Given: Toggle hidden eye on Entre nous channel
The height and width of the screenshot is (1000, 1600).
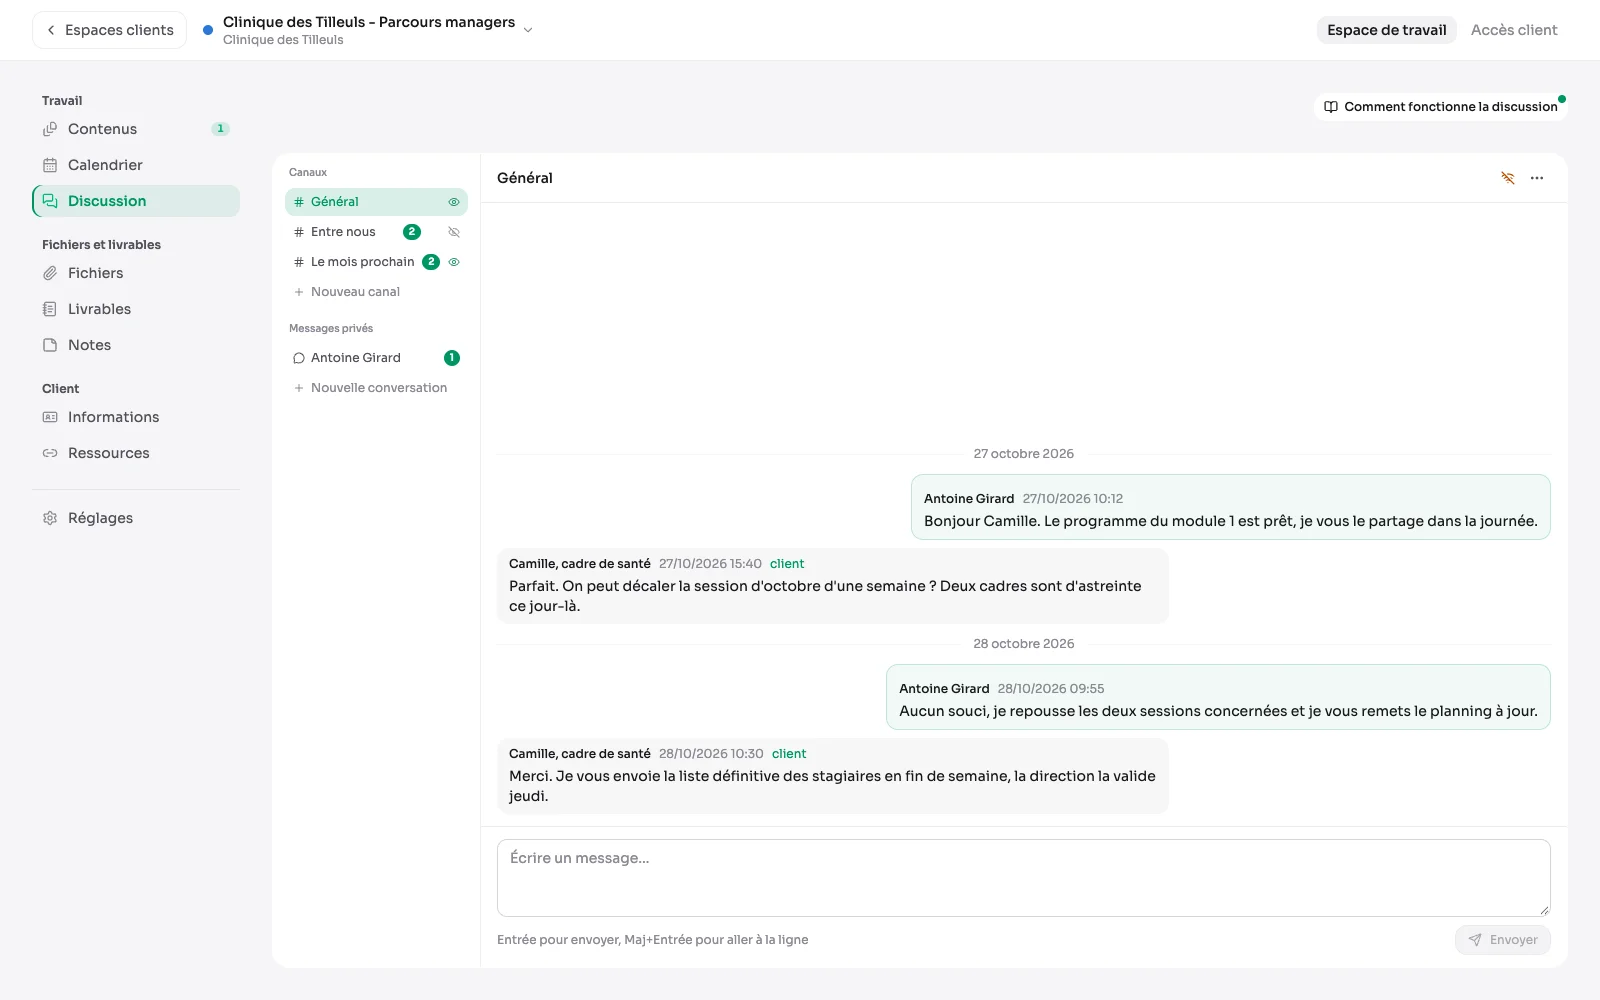Looking at the screenshot, I should point(454,232).
